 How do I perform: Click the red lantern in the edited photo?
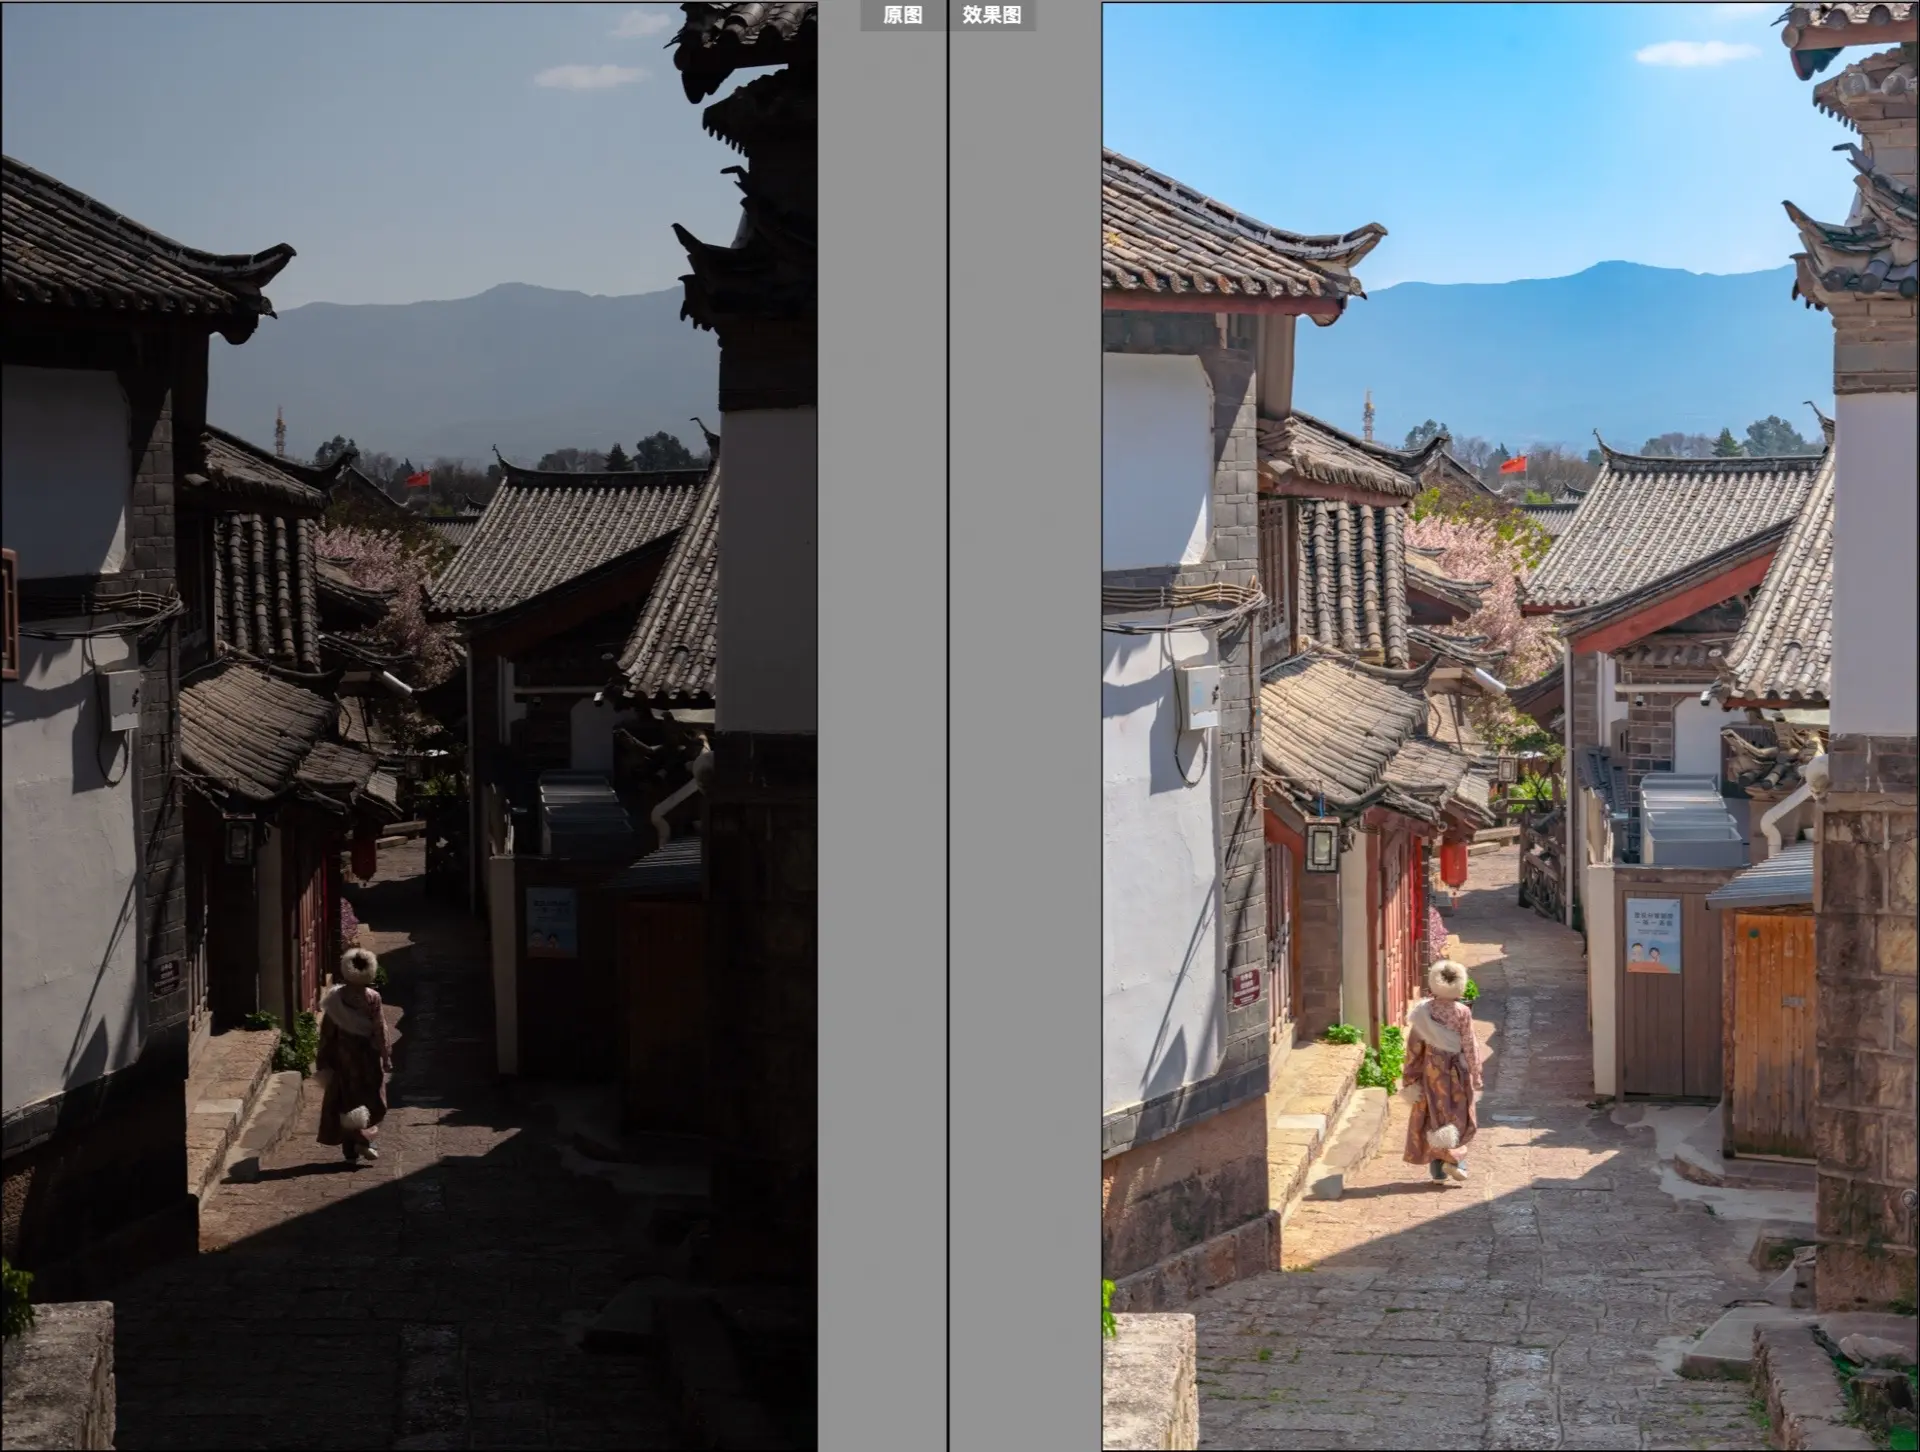point(1453,863)
